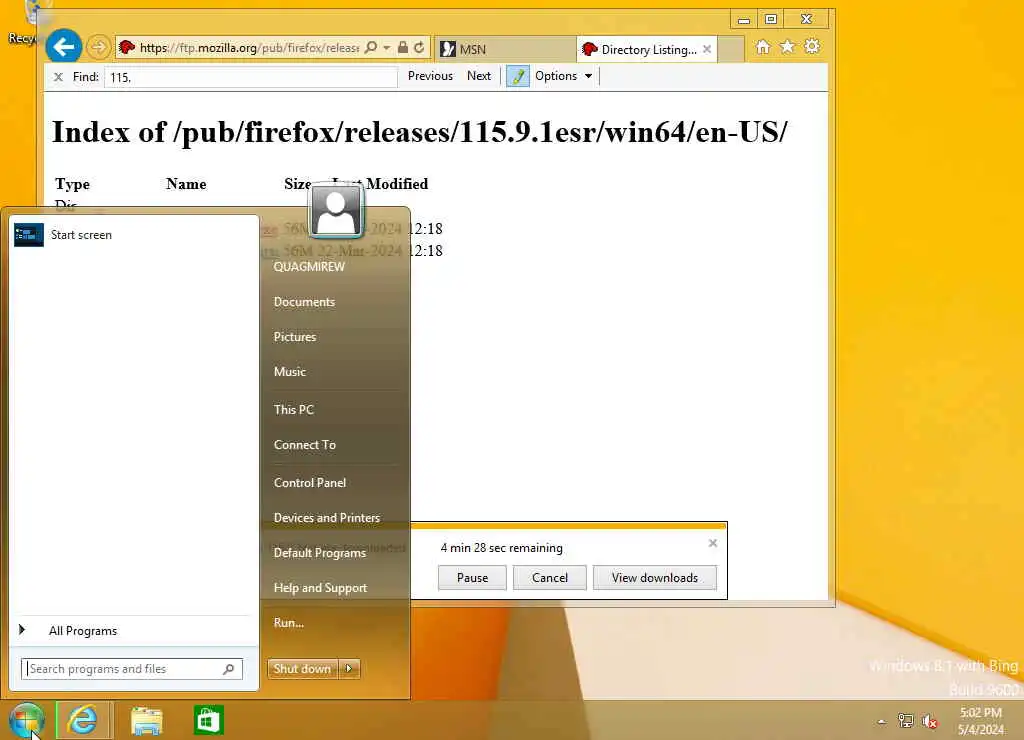Toggle the highlight all matches icon
The image size is (1024, 740).
tap(518, 76)
